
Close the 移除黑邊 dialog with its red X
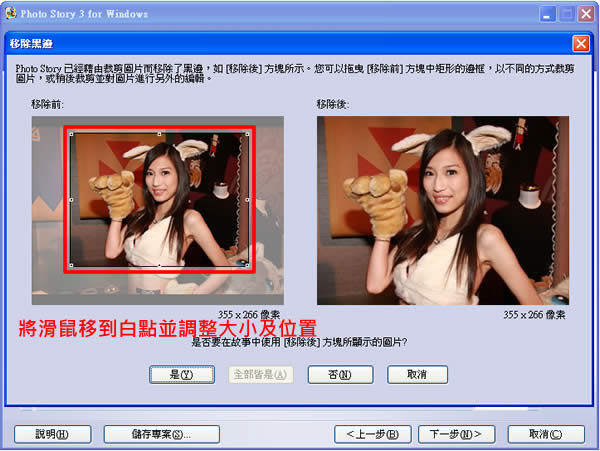point(581,44)
